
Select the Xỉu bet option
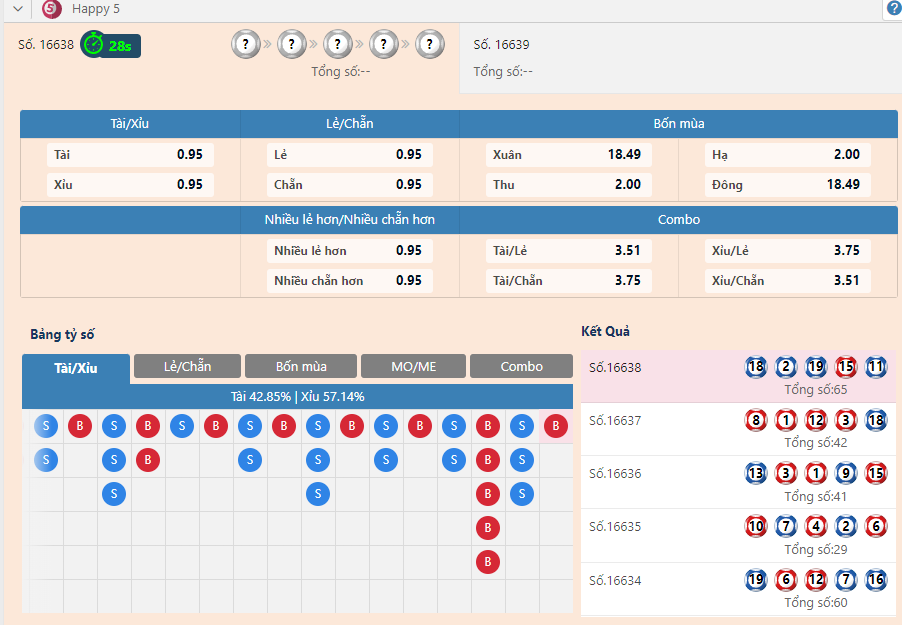coord(130,184)
